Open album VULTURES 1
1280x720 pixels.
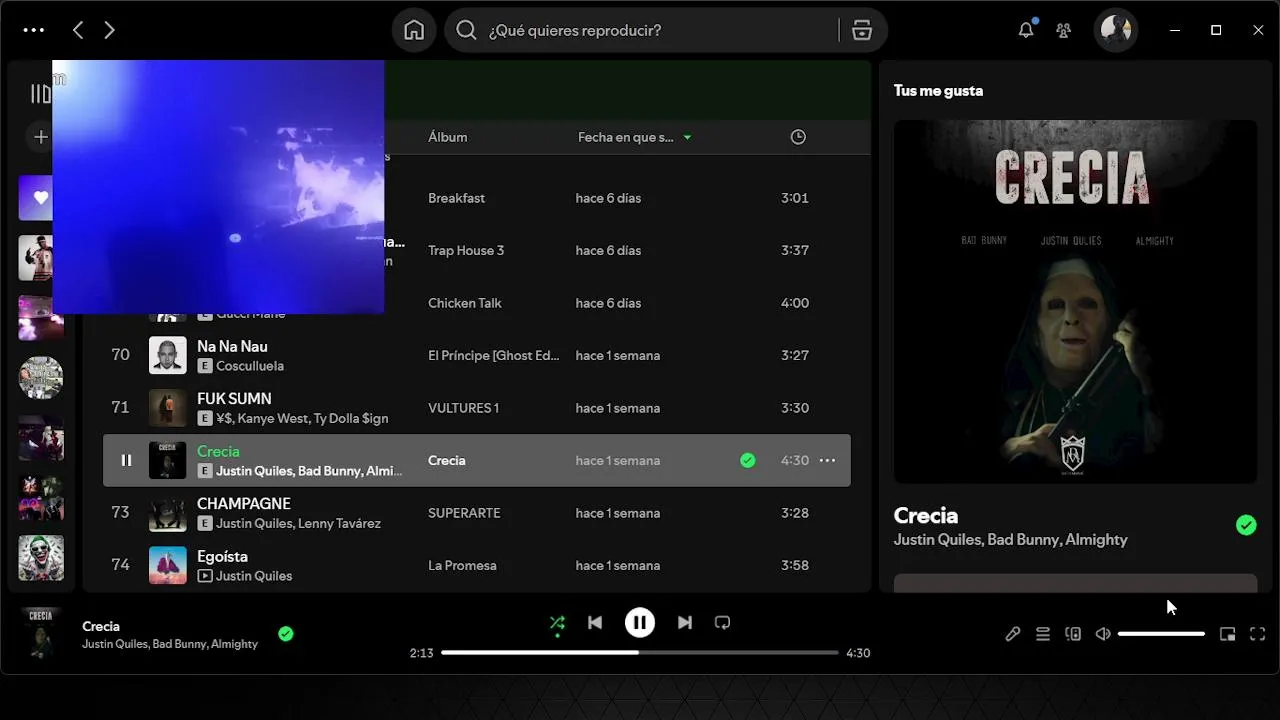(463, 408)
